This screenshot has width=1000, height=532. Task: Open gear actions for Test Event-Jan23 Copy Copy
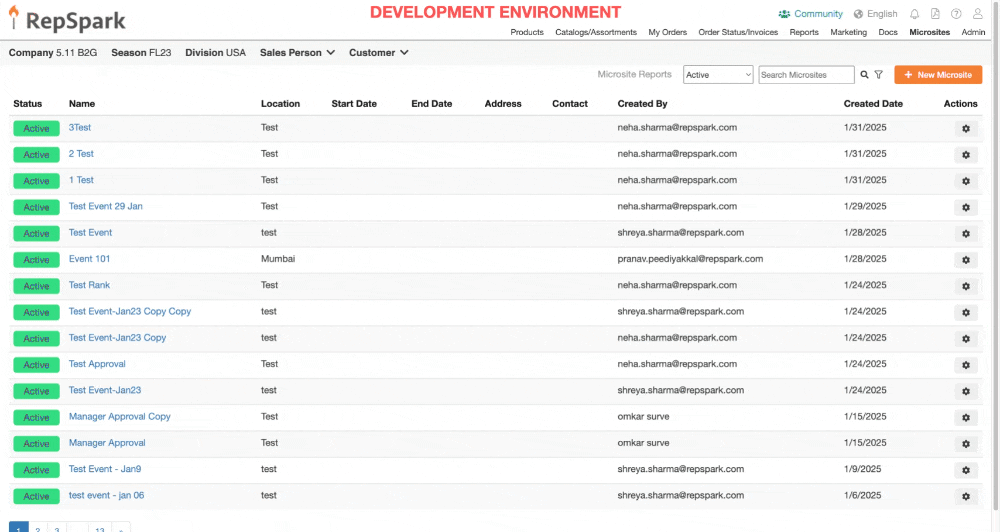pos(966,312)
